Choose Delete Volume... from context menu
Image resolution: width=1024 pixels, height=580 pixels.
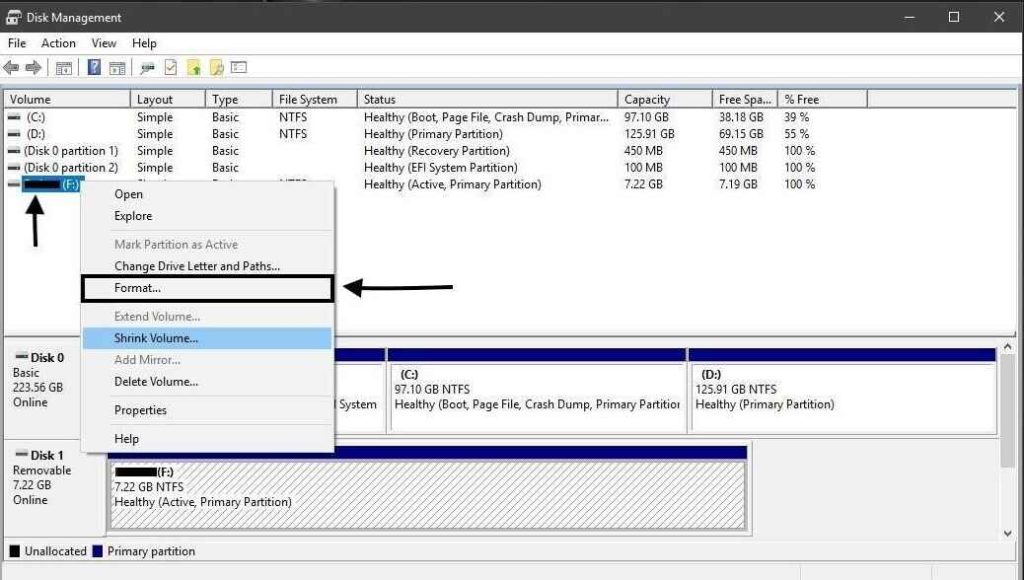point(156,382)
